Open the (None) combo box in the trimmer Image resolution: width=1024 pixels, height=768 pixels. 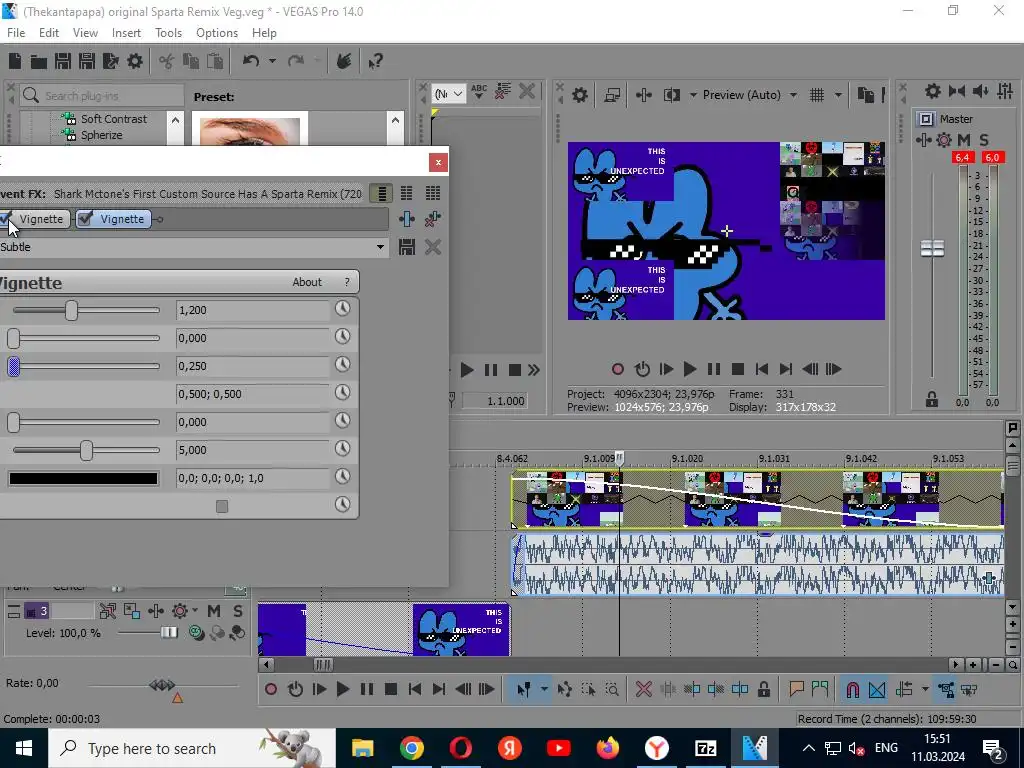pos(449,94)
